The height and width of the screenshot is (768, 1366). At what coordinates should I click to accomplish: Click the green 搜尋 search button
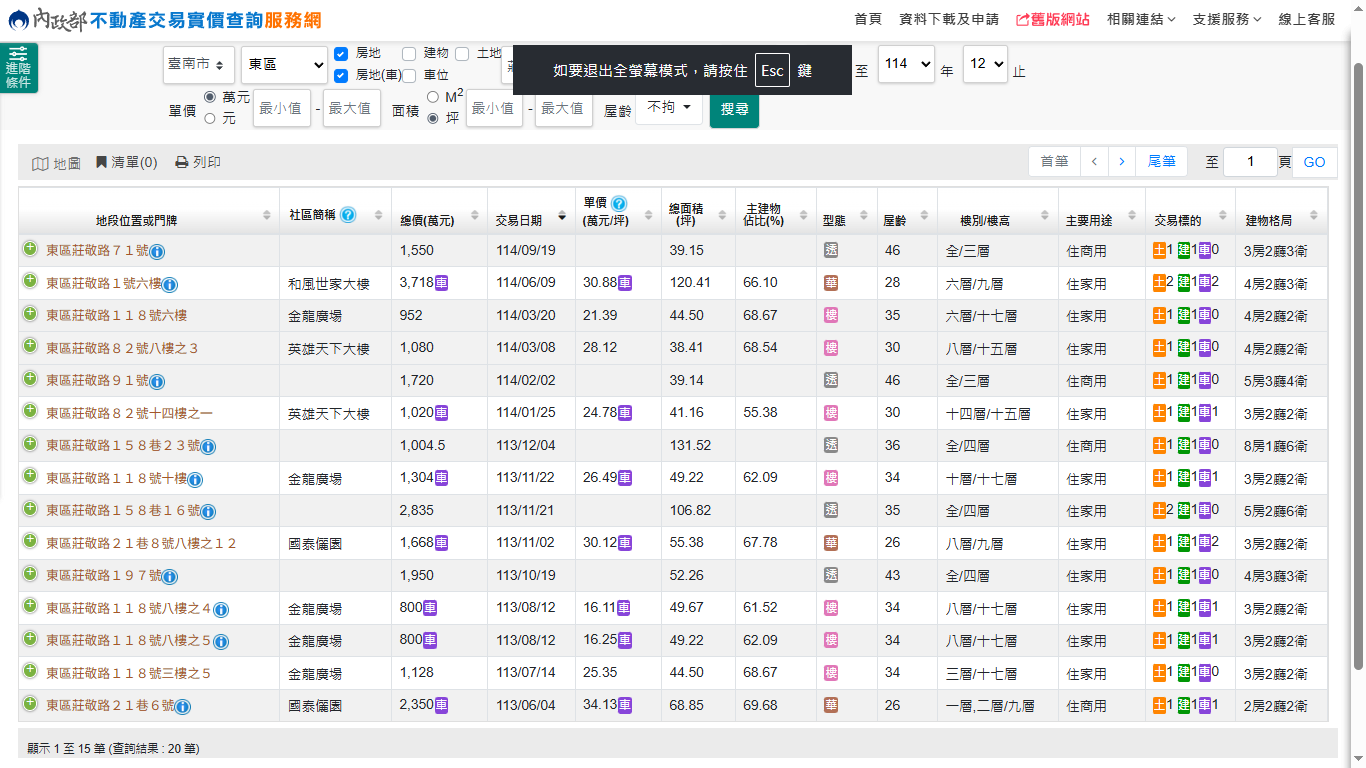click(x=734, y=109)
